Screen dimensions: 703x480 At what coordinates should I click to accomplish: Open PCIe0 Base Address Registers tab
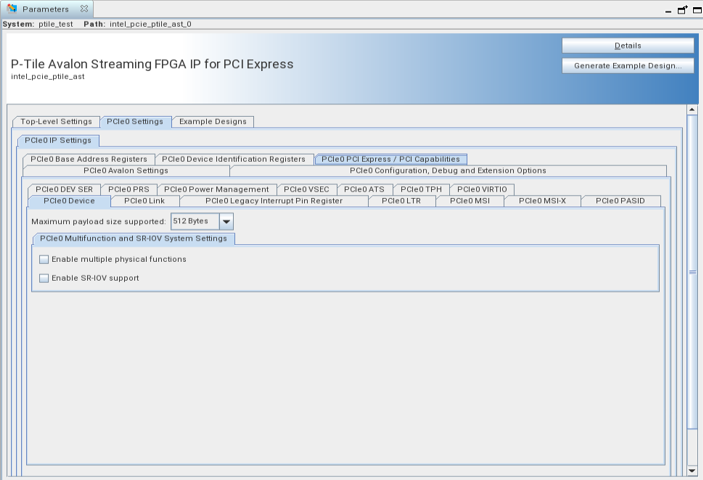pyautogui.click(x=89, y=159)
